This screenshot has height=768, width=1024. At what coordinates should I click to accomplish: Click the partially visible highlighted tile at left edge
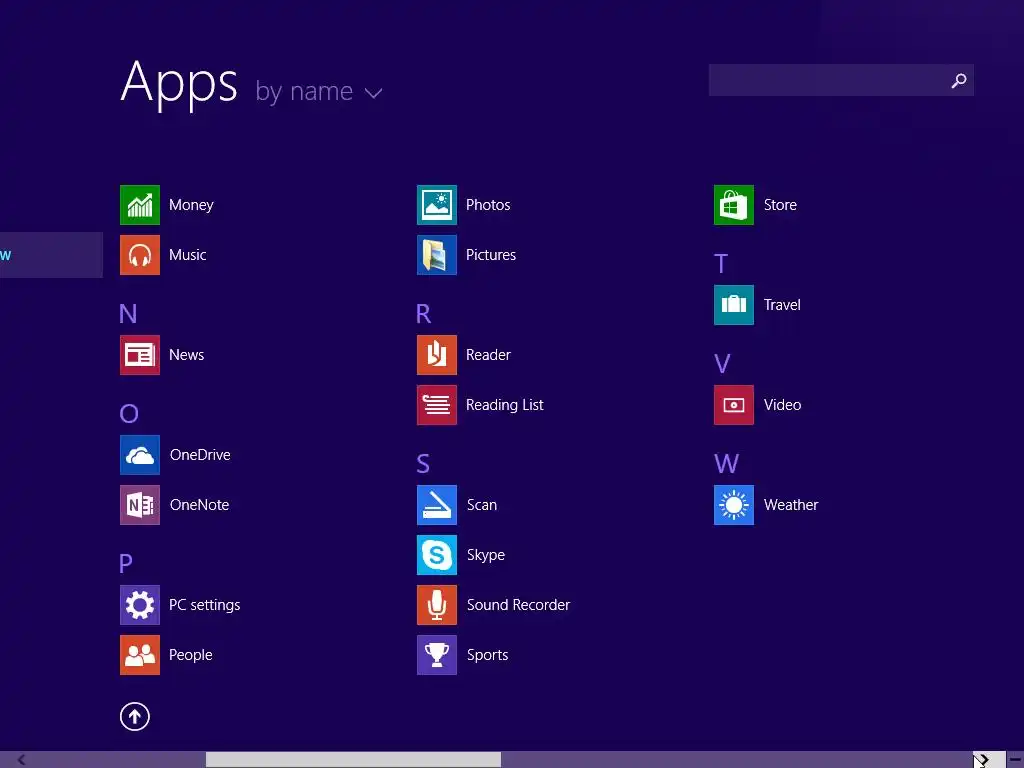(x=51, y=255)
